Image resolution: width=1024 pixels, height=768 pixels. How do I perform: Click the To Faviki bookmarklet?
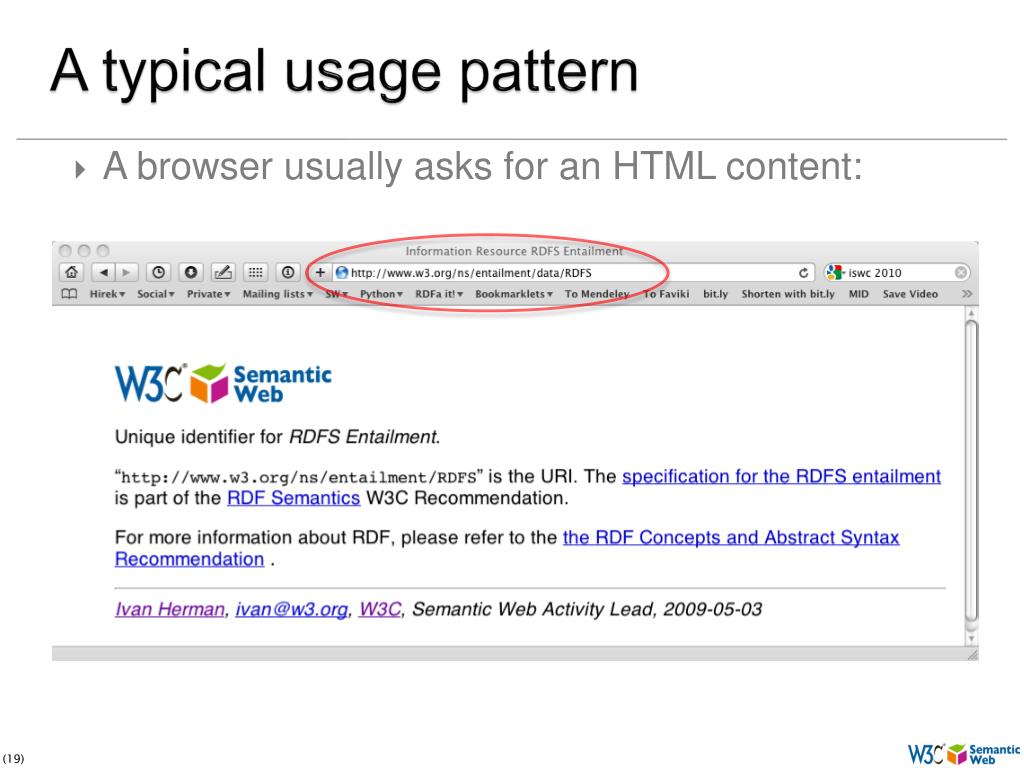click(666, 294)
